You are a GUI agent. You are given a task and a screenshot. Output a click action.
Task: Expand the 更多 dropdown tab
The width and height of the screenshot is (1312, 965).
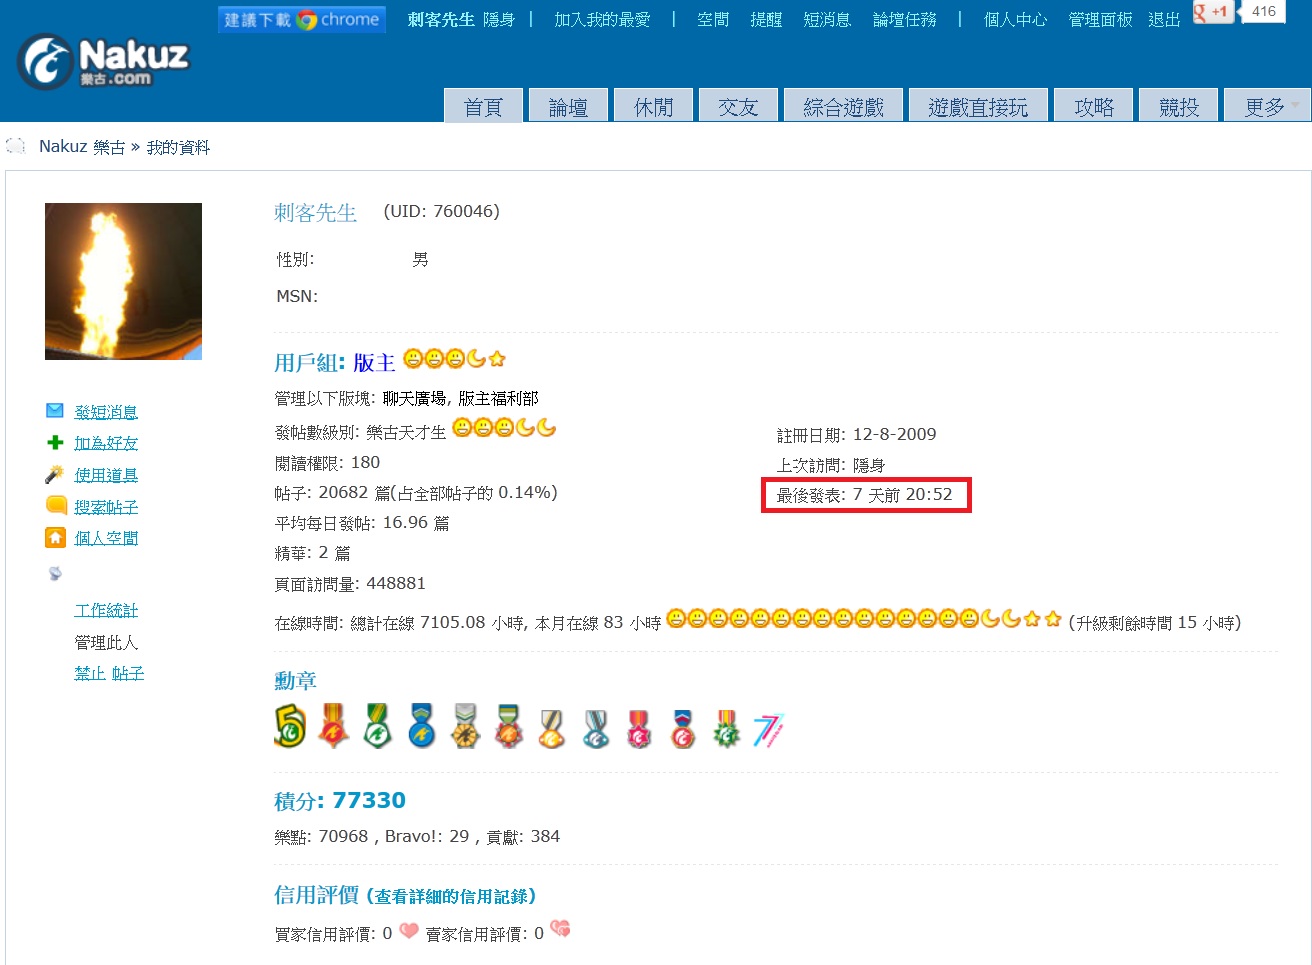(1267, 106)
